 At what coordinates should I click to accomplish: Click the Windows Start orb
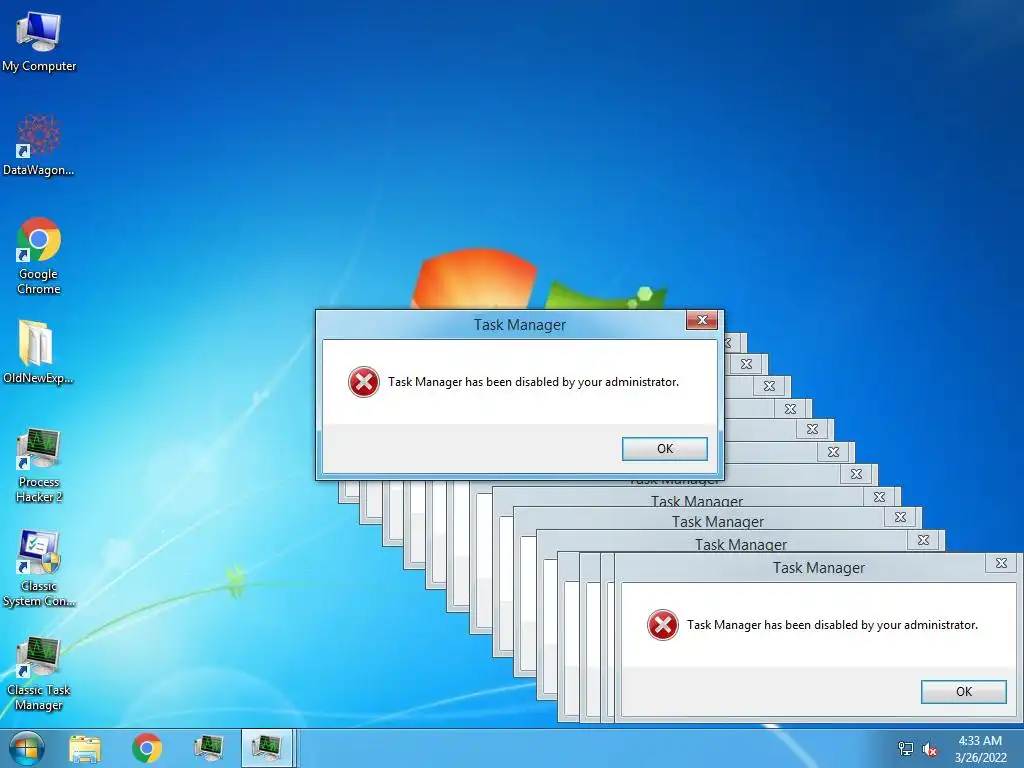27,748
